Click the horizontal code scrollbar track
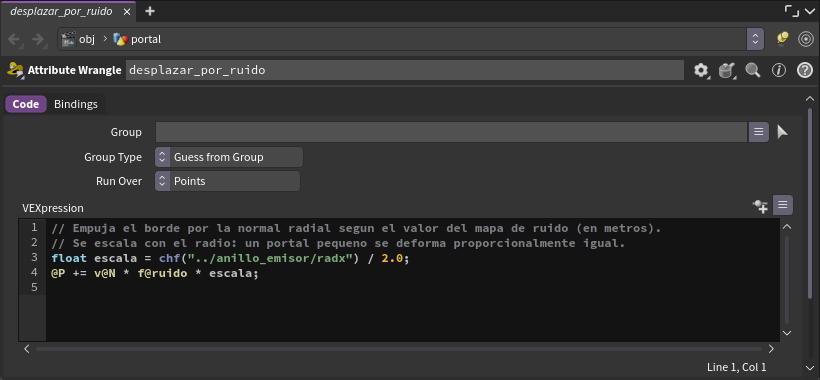 pyautogui.click(x=398, y=349)
